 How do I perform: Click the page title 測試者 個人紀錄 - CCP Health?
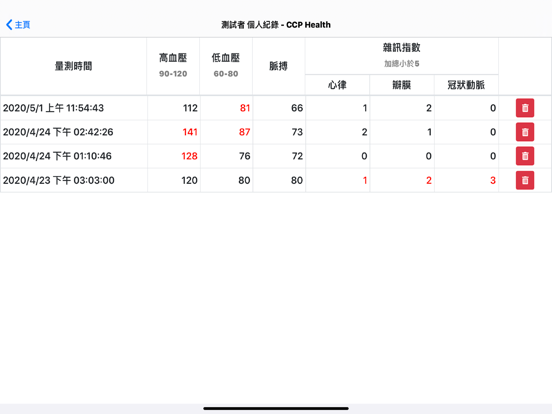pos(276,25)
